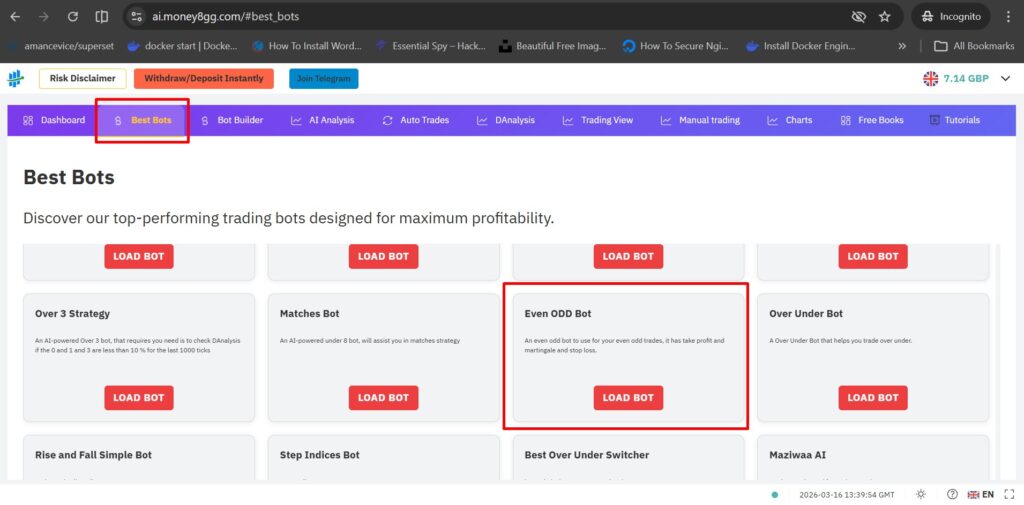Click the Best Bots page heading
This screenshot has width=1024, height=505.
(x=69, y=177)
